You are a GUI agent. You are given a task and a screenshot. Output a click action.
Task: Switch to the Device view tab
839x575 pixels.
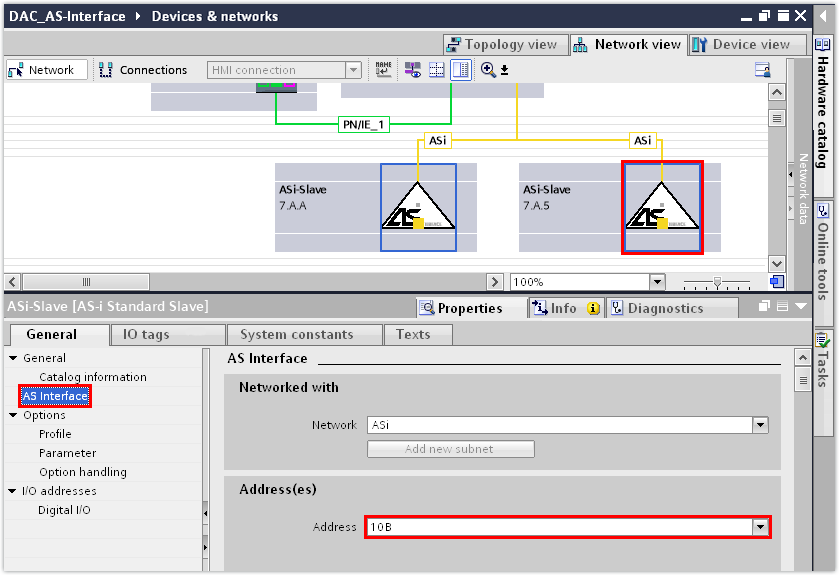click(747, 45)
